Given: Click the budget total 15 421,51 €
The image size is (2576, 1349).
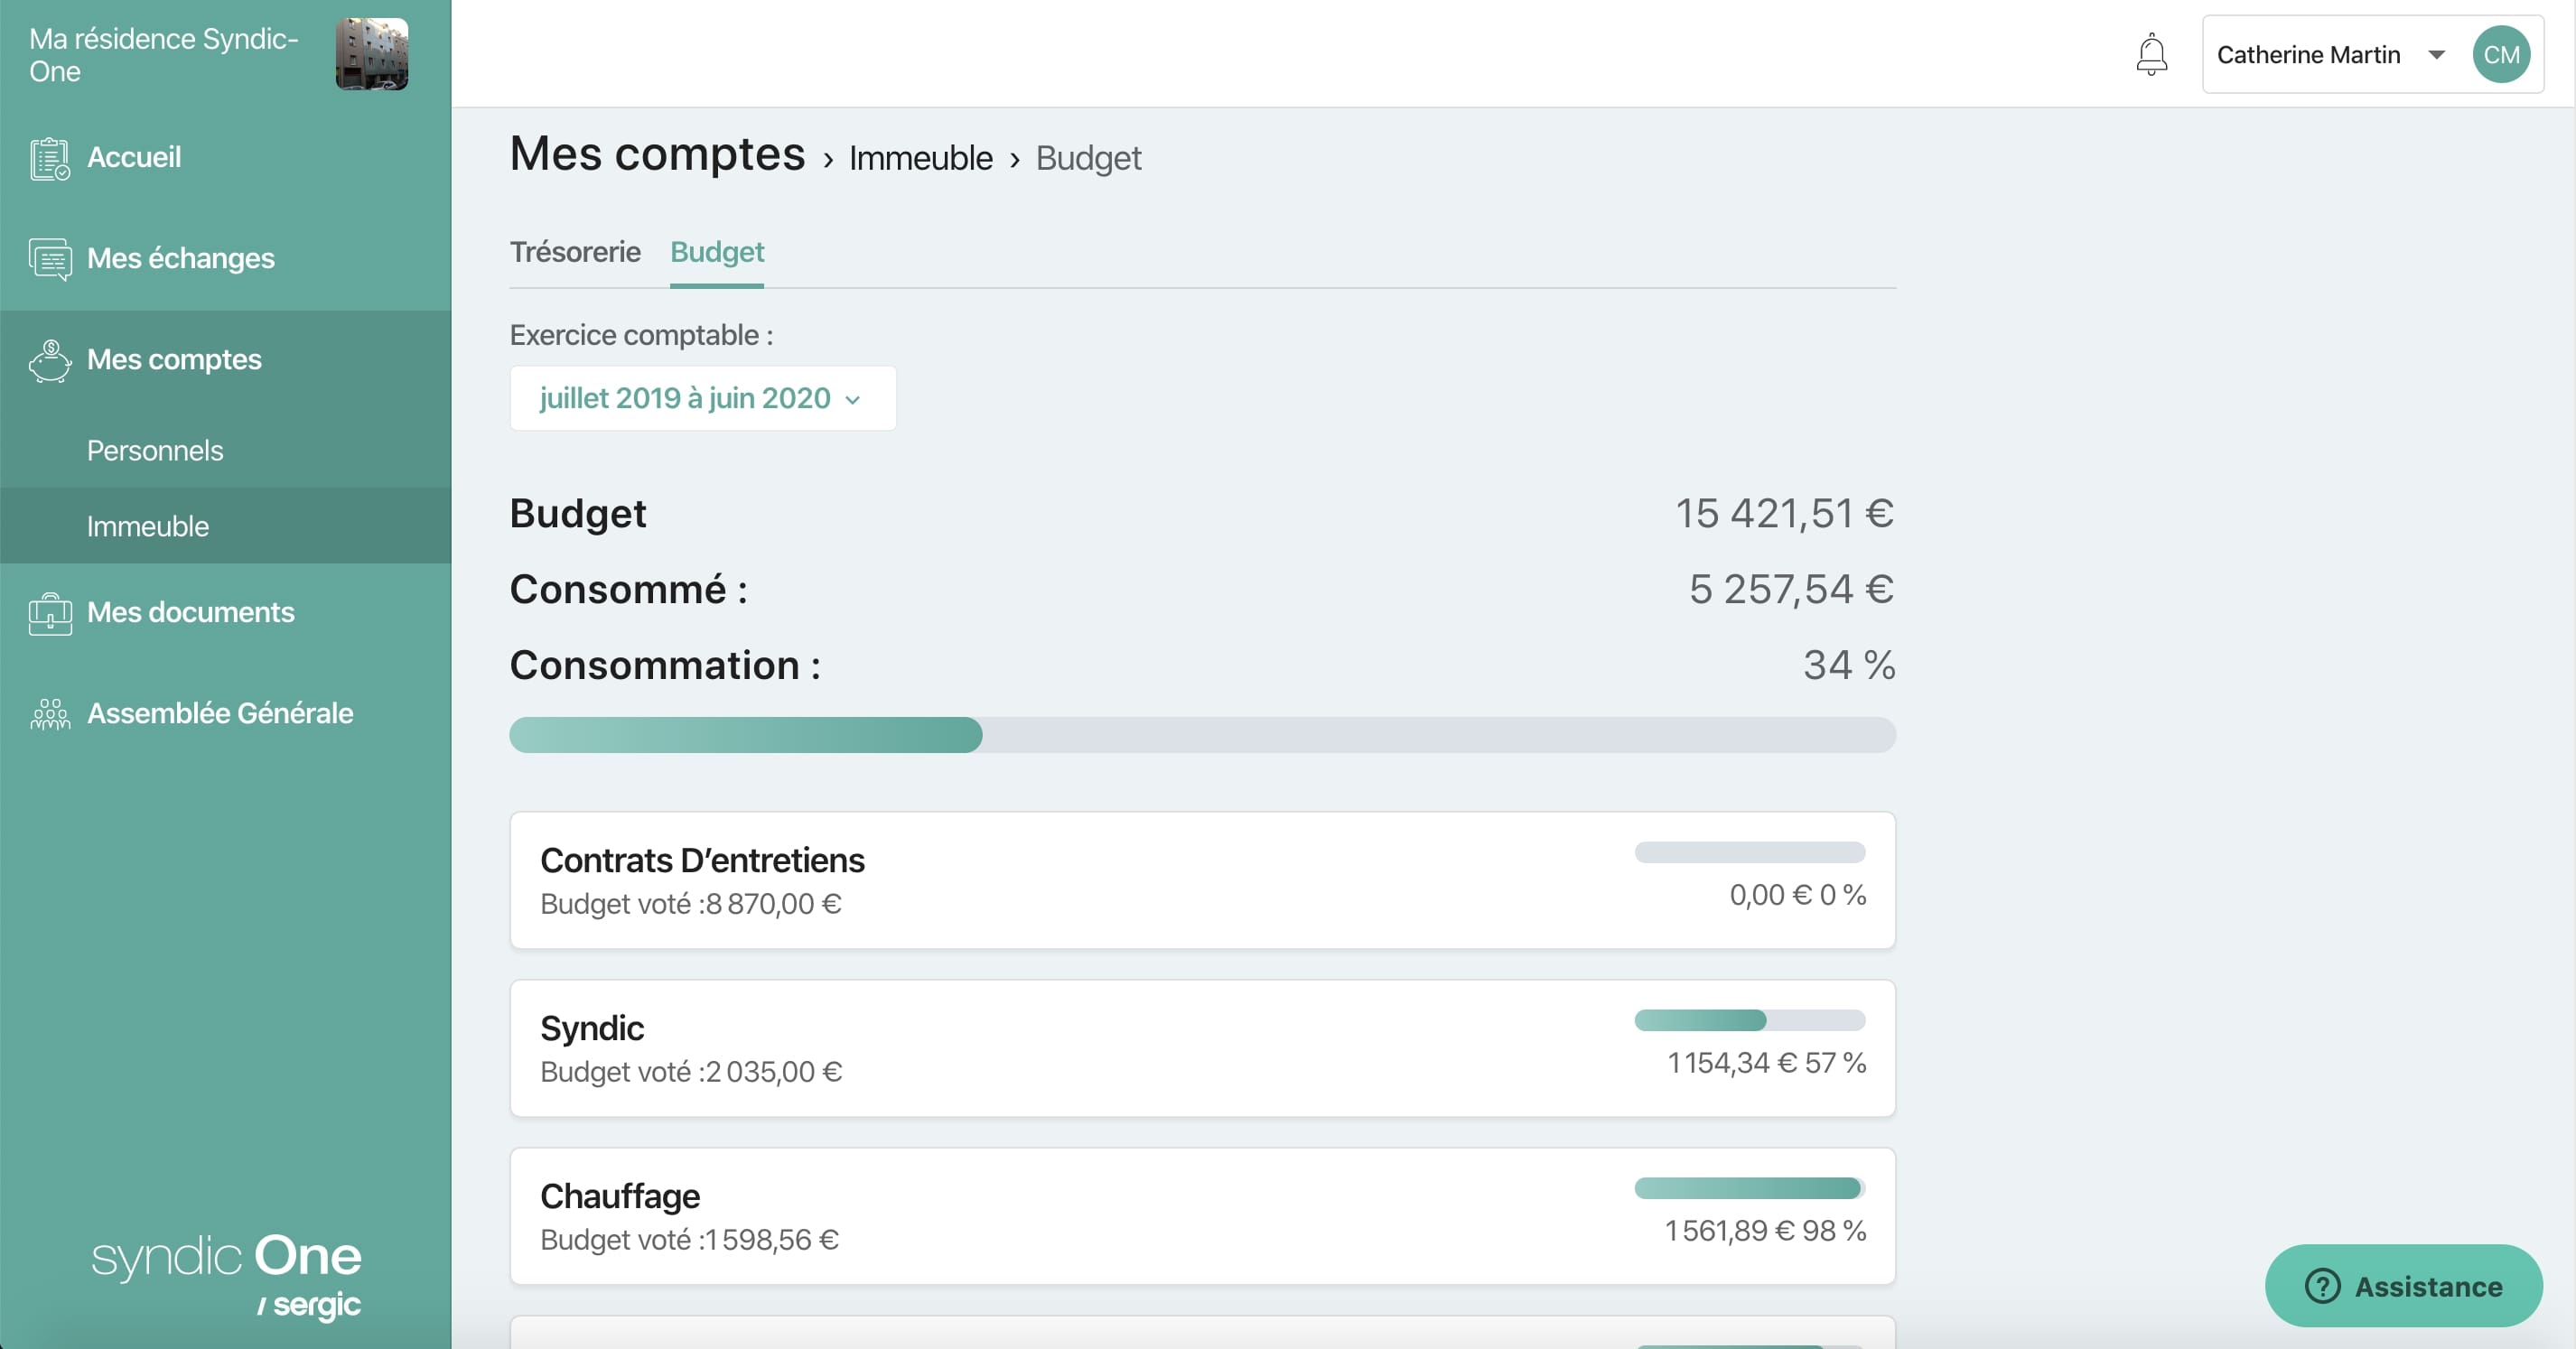Looking at the screenshot, I should coord(1785,514).
